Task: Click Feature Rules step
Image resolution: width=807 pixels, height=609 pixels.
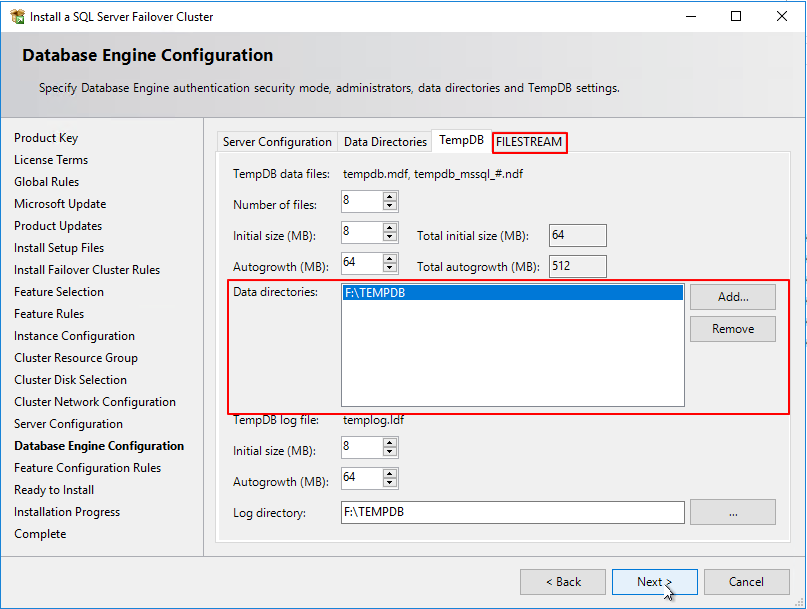Action: (x=49, y=314)
